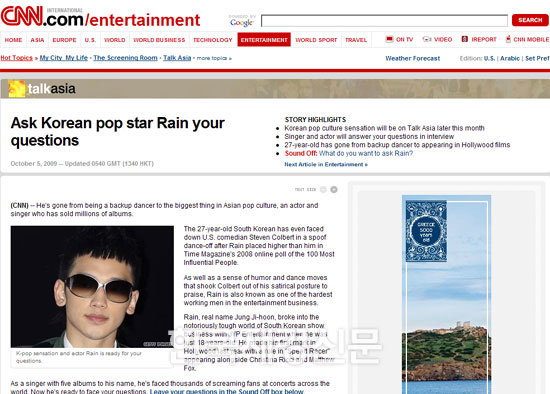Select the Entertainment navigation tab
Viewport: 550px width, 394px height.
coord(264,40)
